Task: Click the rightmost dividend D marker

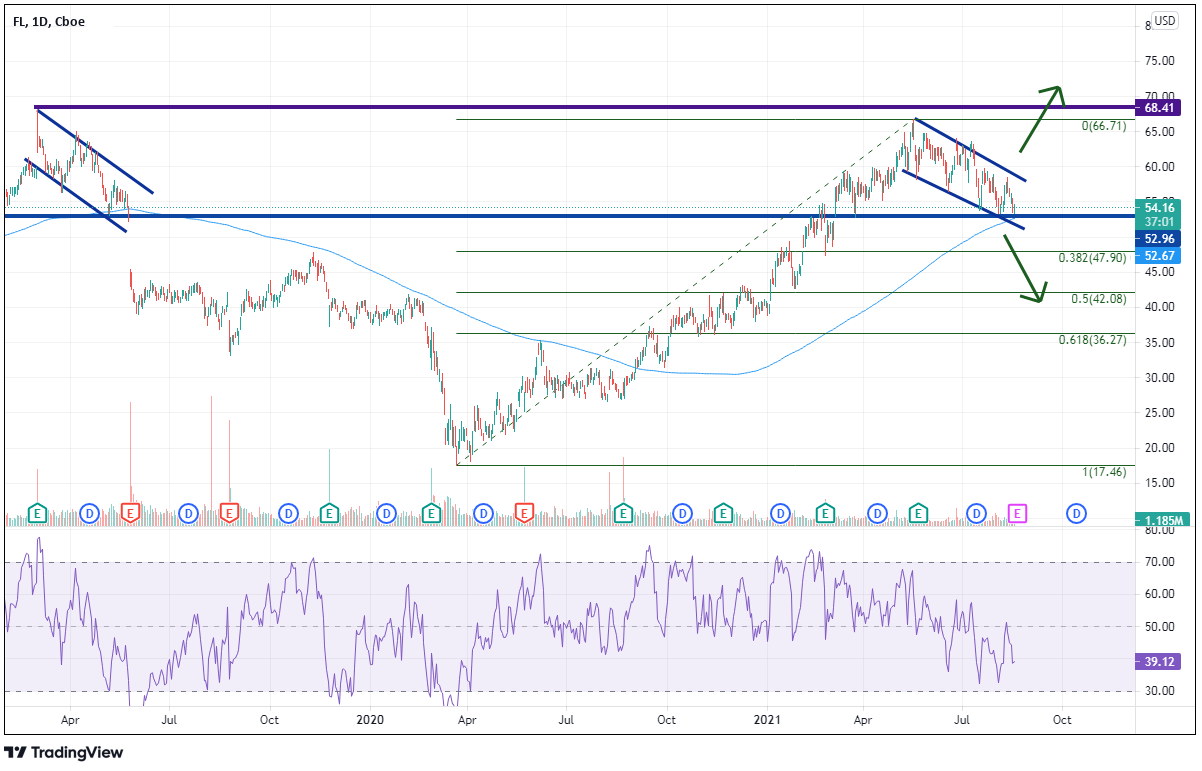Action: coord(1077,513)
